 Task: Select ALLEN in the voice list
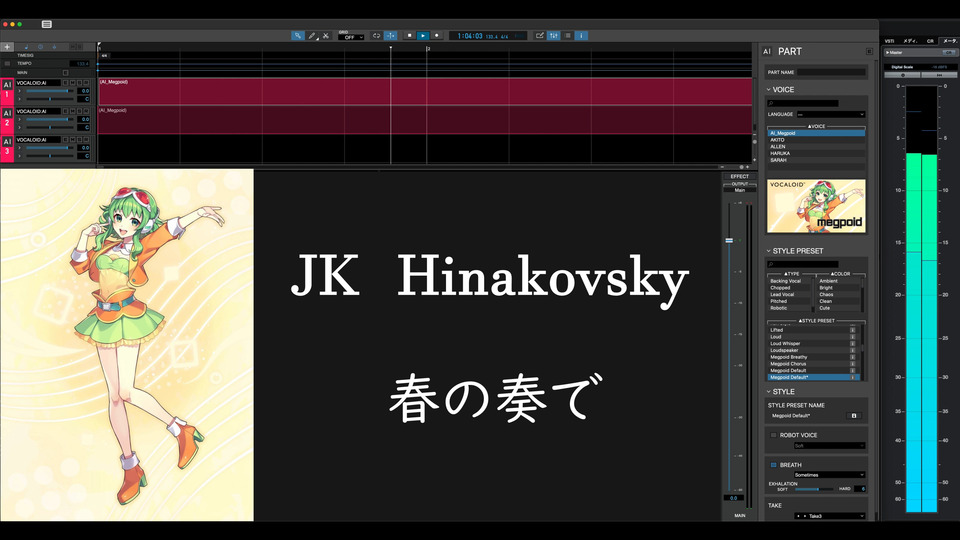[816, 146]
